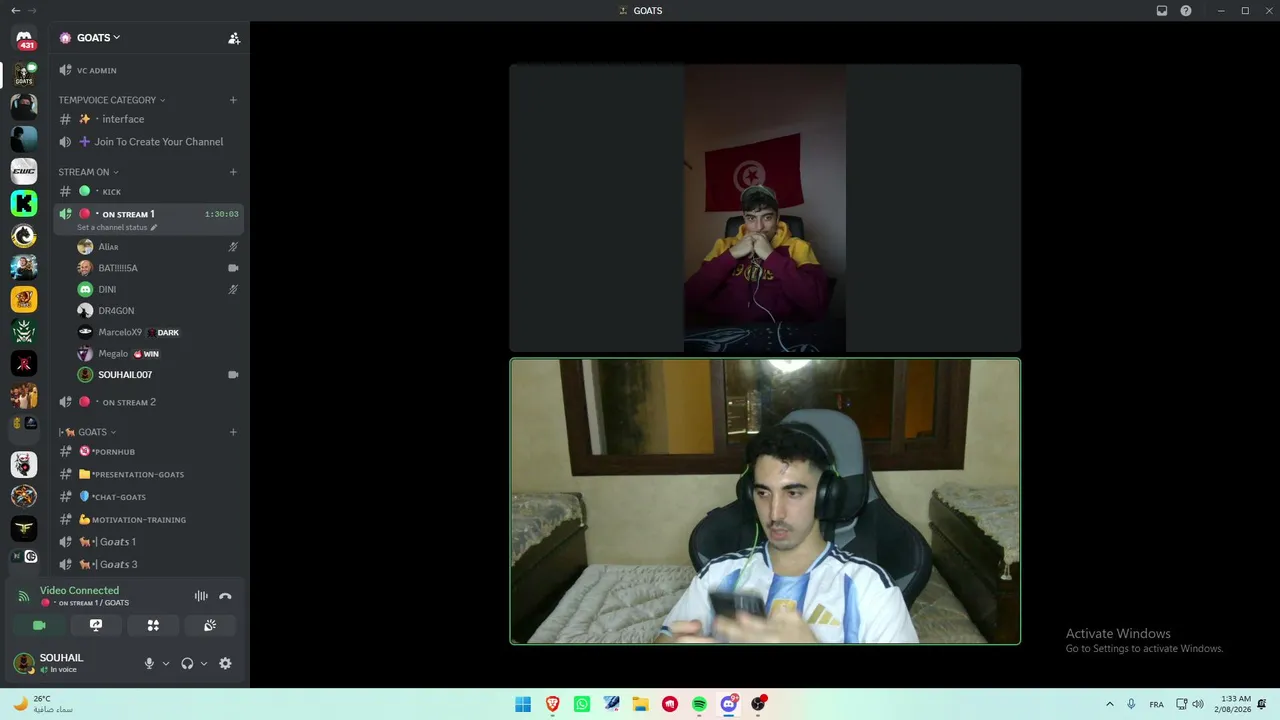Deafen with the headphones icon
The image size is (1280, 720).
[x=187, y=663]
